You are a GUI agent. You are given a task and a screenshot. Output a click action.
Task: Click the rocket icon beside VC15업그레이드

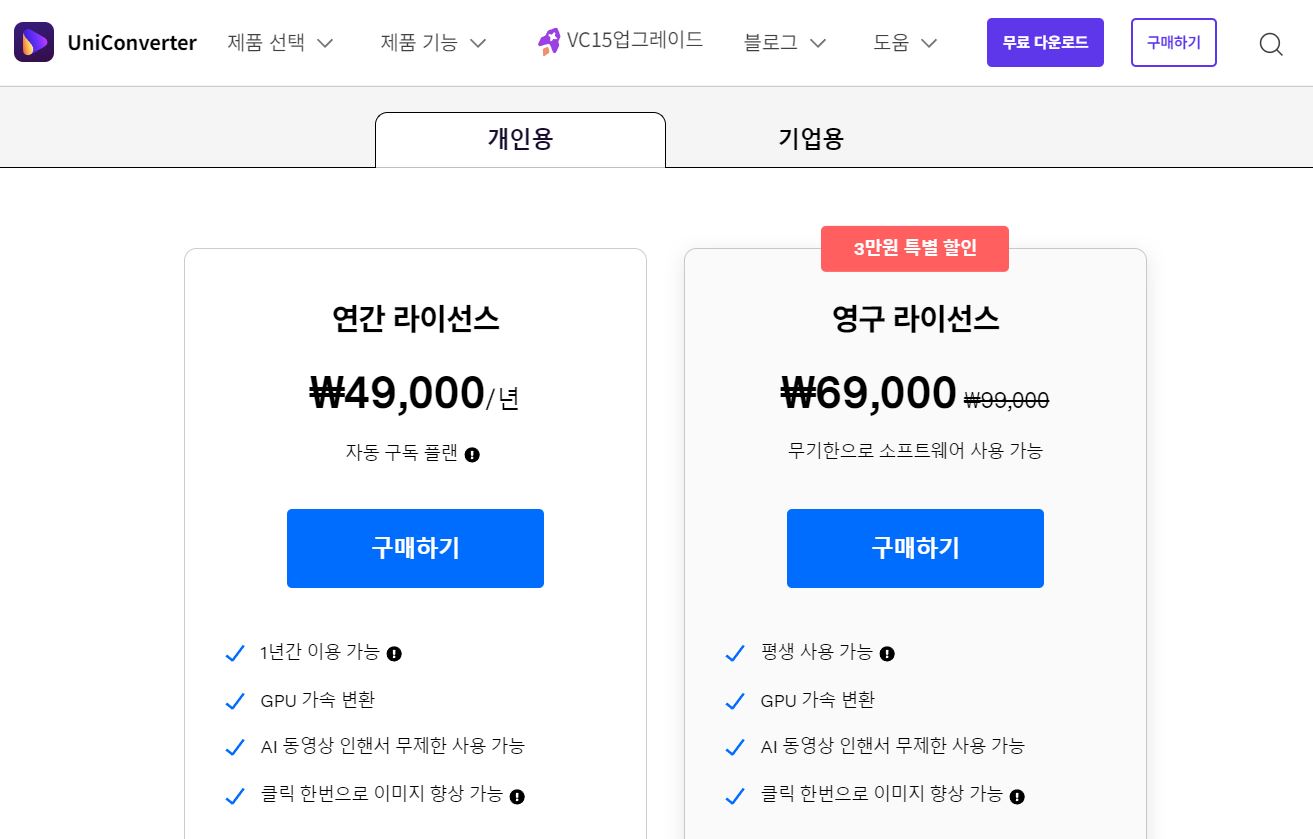click(x=548, y=40)
